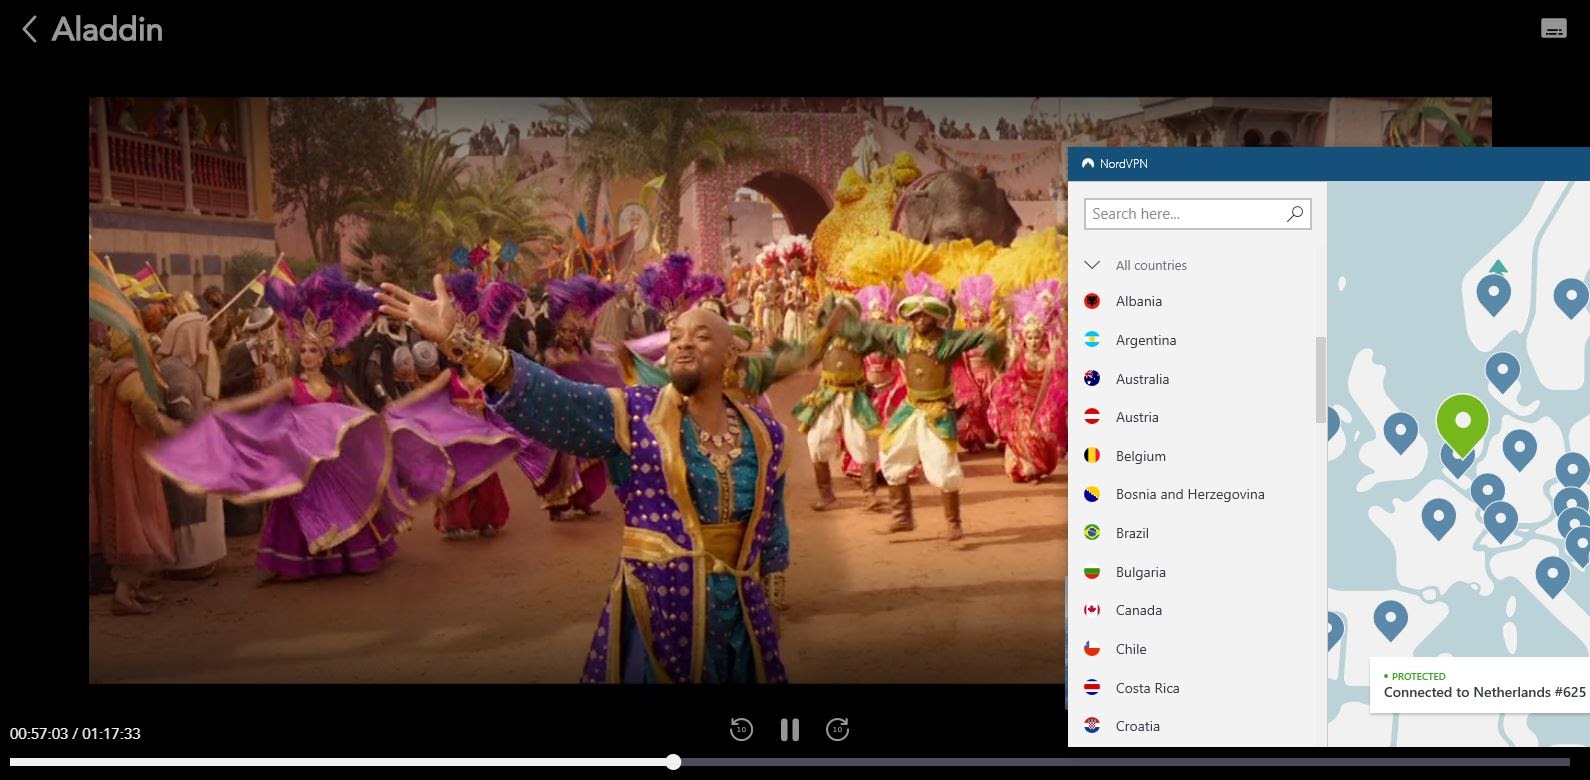The image size is (1590, 780).
Task: Skip forward 10 seconds in the player
Action: (x=838, y=730)
